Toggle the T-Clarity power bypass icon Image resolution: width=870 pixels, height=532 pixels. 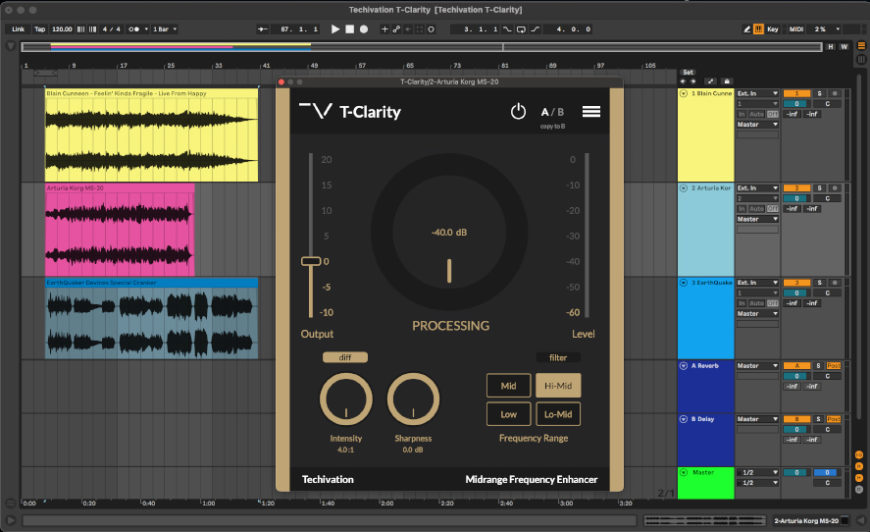(518, 112)
